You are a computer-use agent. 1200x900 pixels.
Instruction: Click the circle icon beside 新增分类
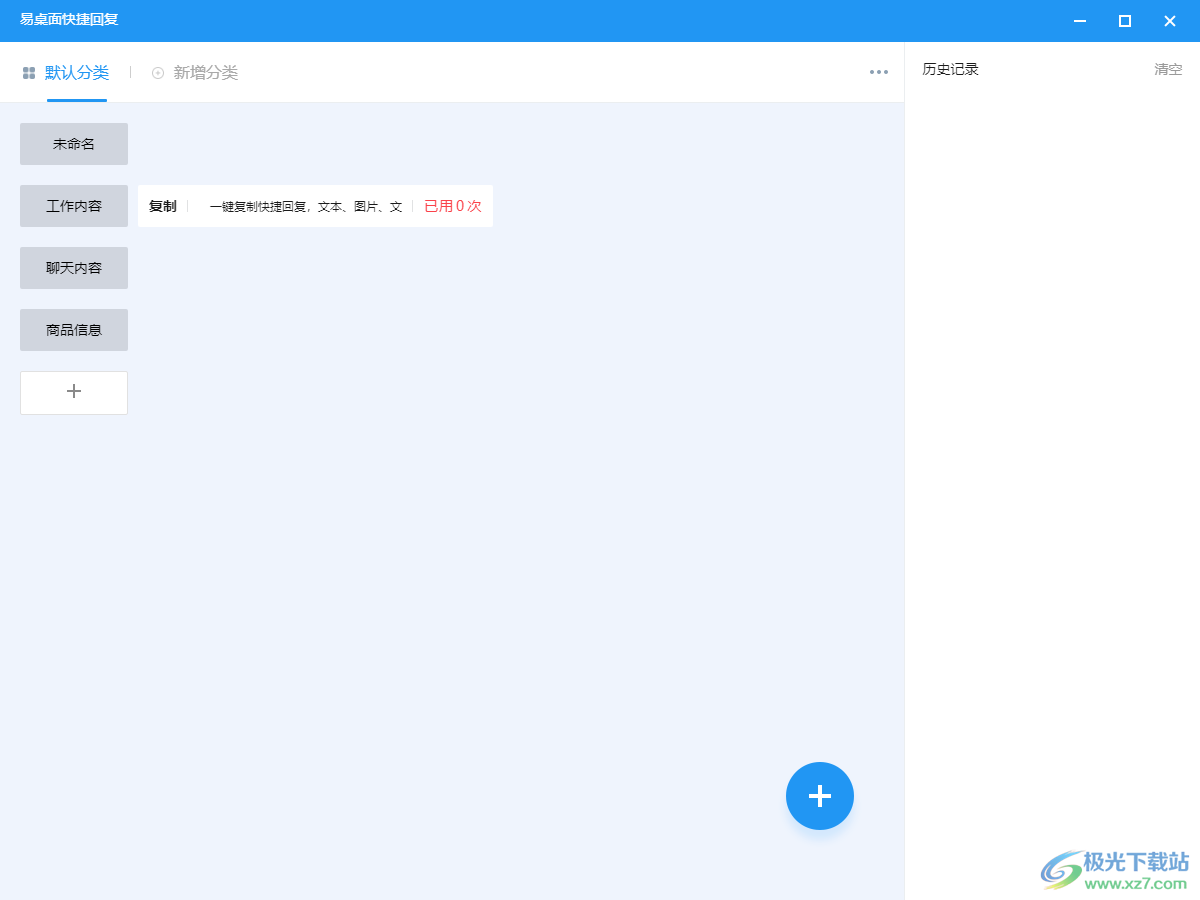tap(158, 73)
